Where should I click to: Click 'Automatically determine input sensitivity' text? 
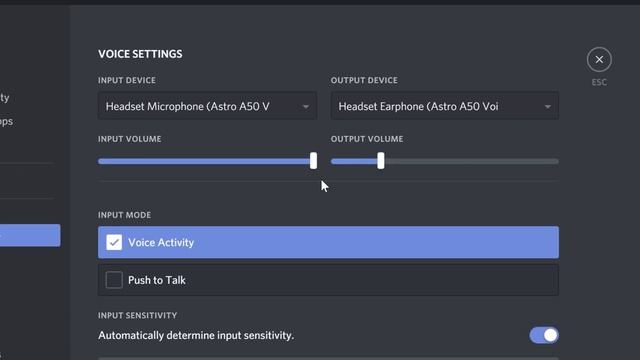(x=196, y=336)
